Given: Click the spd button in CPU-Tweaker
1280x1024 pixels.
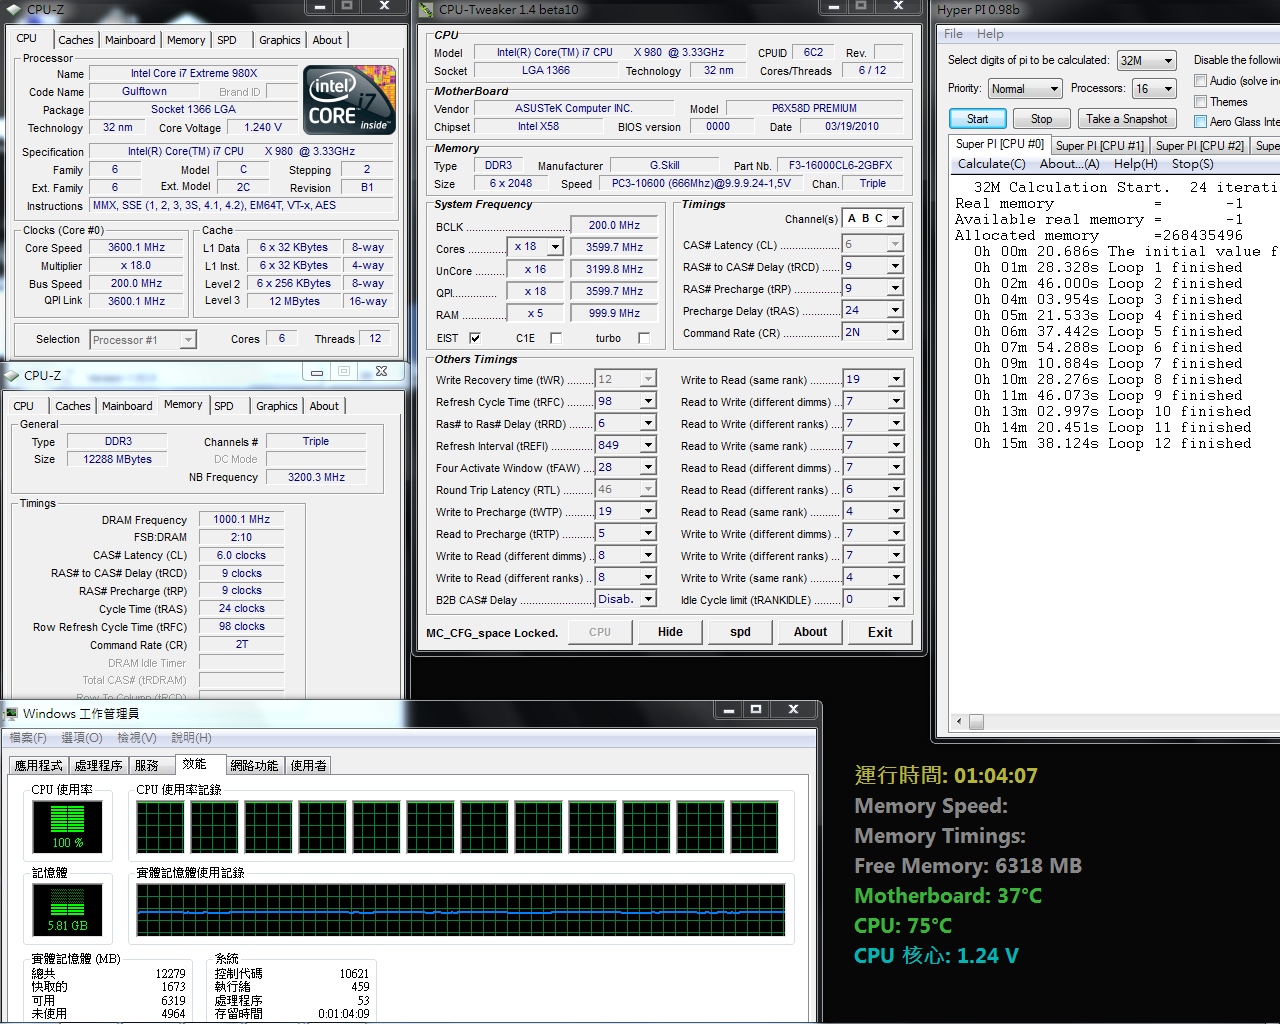Looking at the screenshot, I should click(740, 632).
